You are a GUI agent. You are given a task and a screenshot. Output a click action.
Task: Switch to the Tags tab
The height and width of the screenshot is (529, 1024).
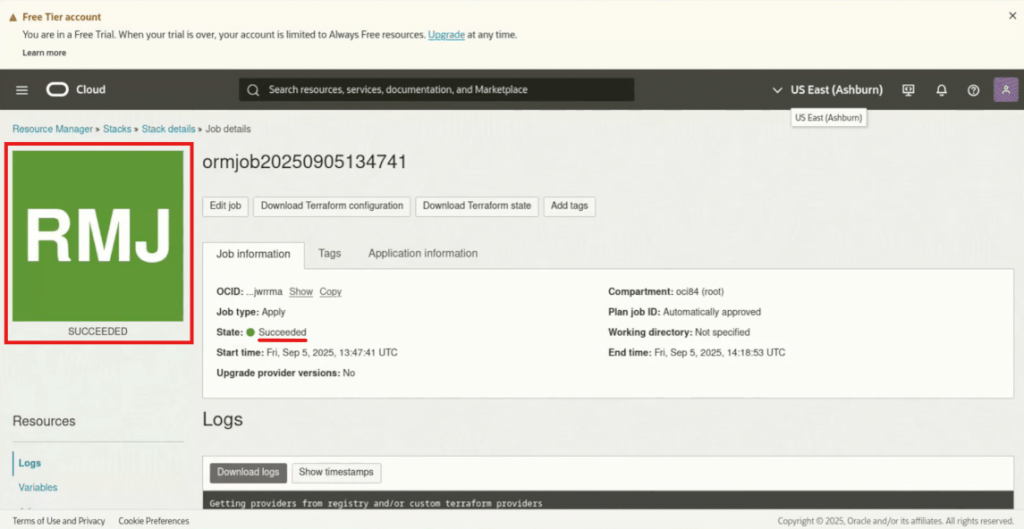[x=330, y=253]
